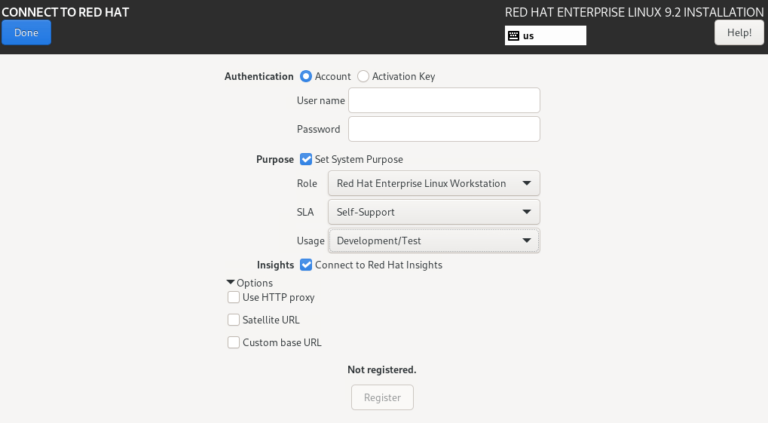Disable Connect to Red Hat Insights

click(306, 265)
